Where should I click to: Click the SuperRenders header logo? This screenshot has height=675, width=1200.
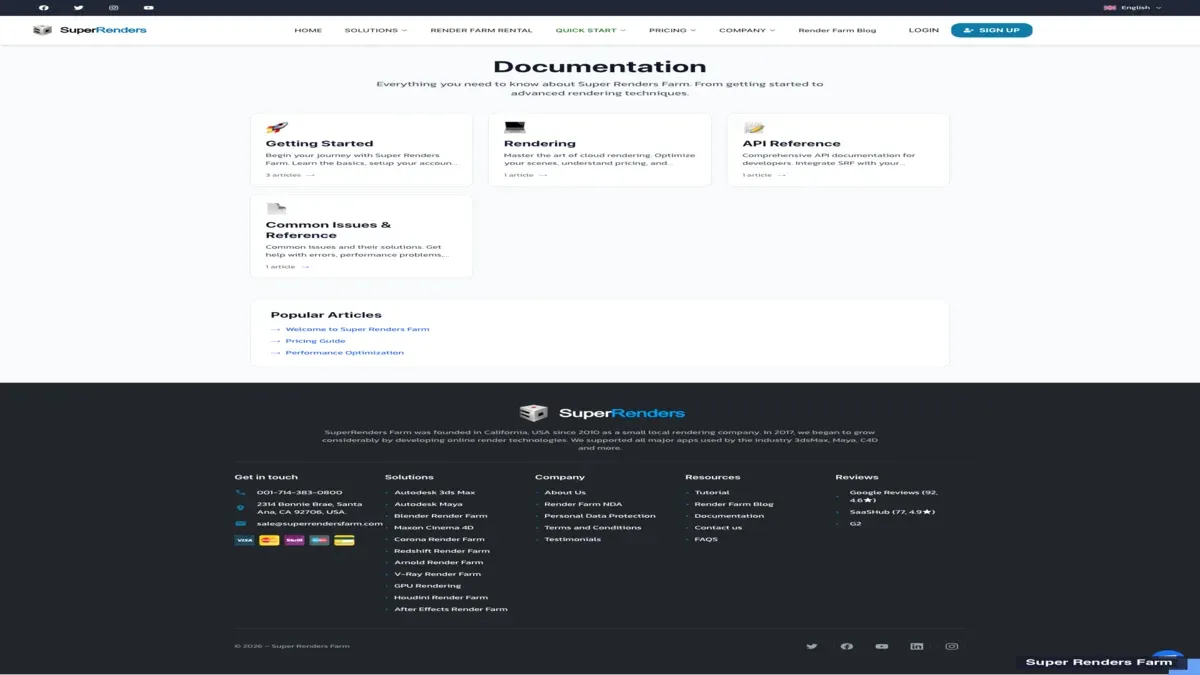point(90,30)
